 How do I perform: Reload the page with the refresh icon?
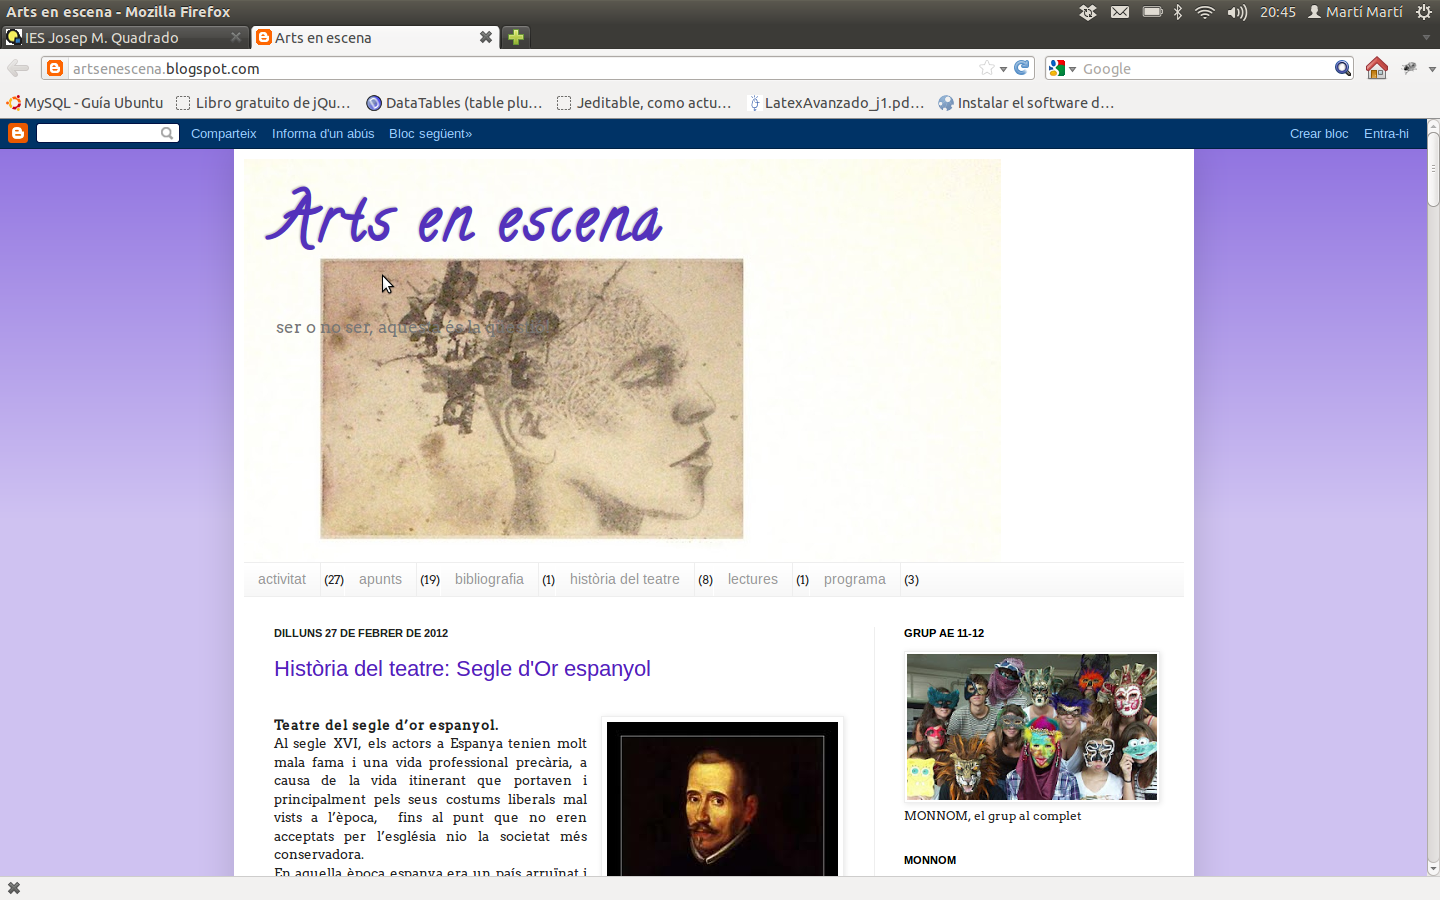pyautogui.click(x=1021, y=68)
